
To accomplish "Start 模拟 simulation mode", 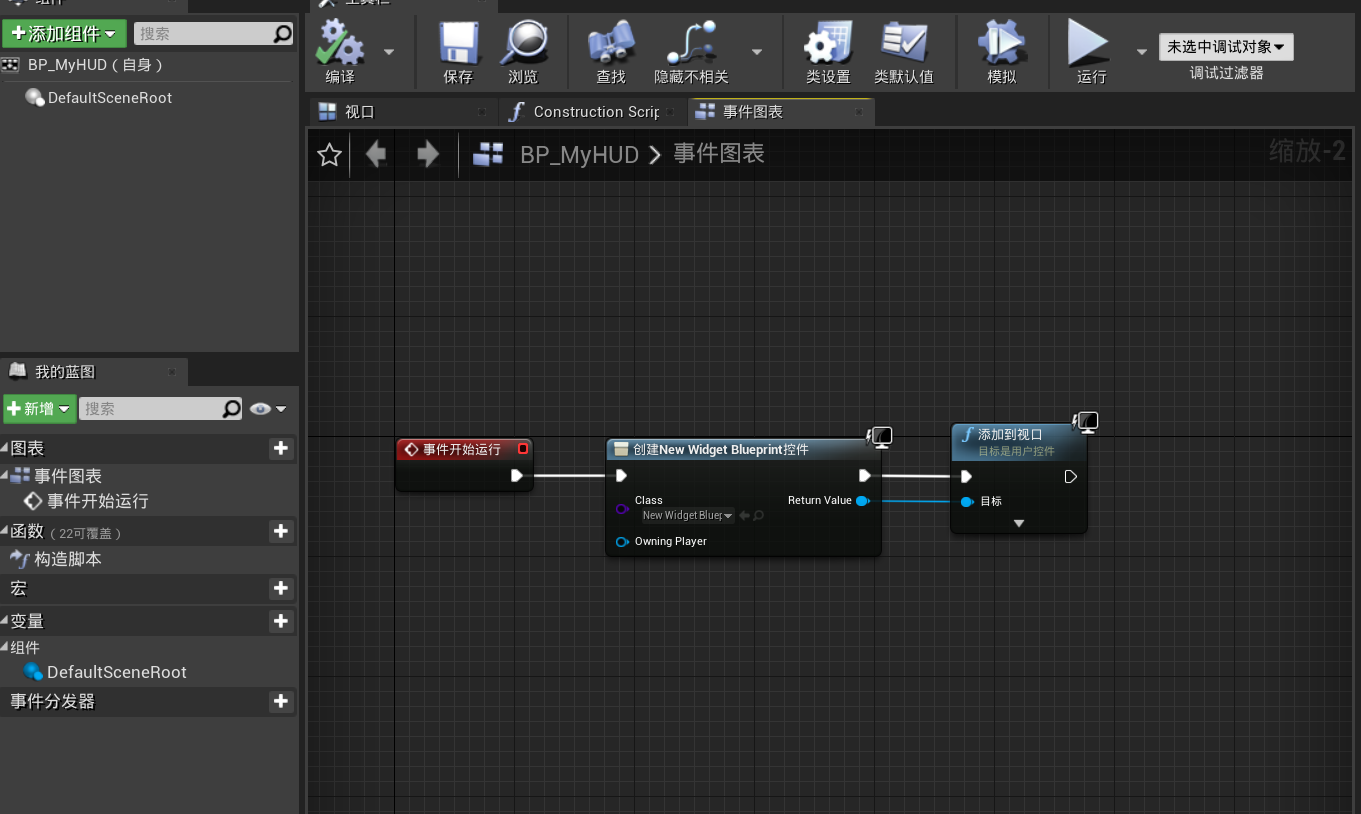I will tap(1001, 50).
